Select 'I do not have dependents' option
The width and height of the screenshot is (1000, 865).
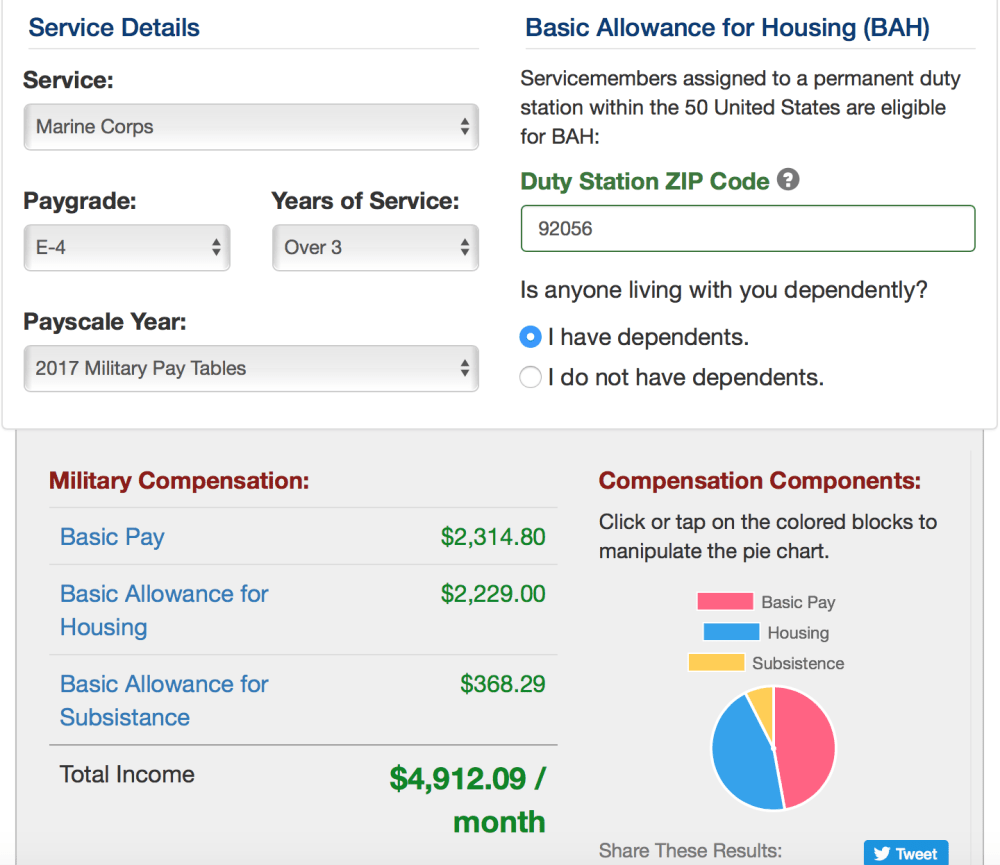tap(531, 378)
